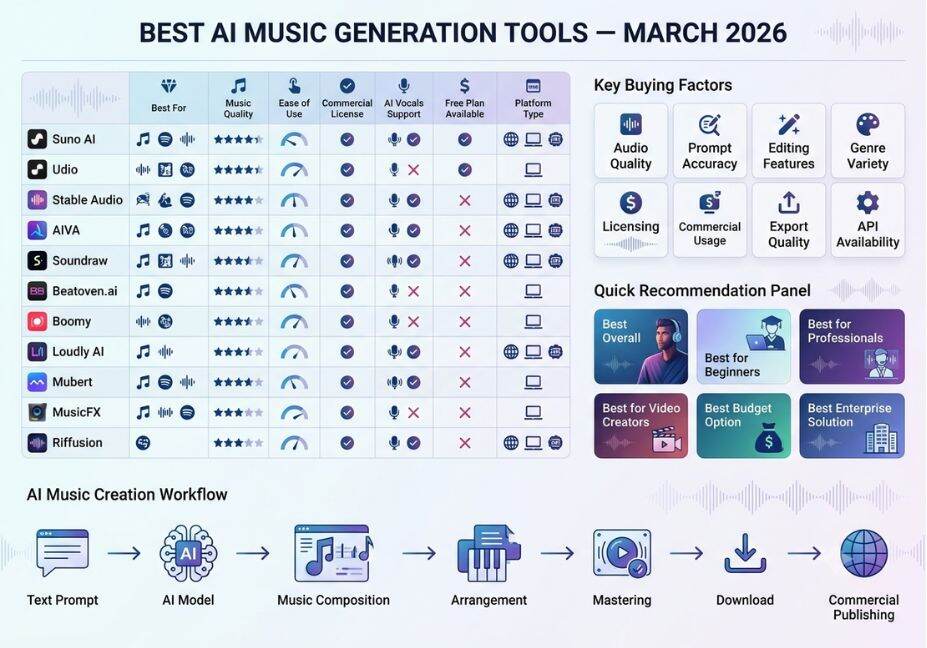Click Mubert ease of use gauge
This screenshot has width=927, height=648.
click(x=294, y=383)
